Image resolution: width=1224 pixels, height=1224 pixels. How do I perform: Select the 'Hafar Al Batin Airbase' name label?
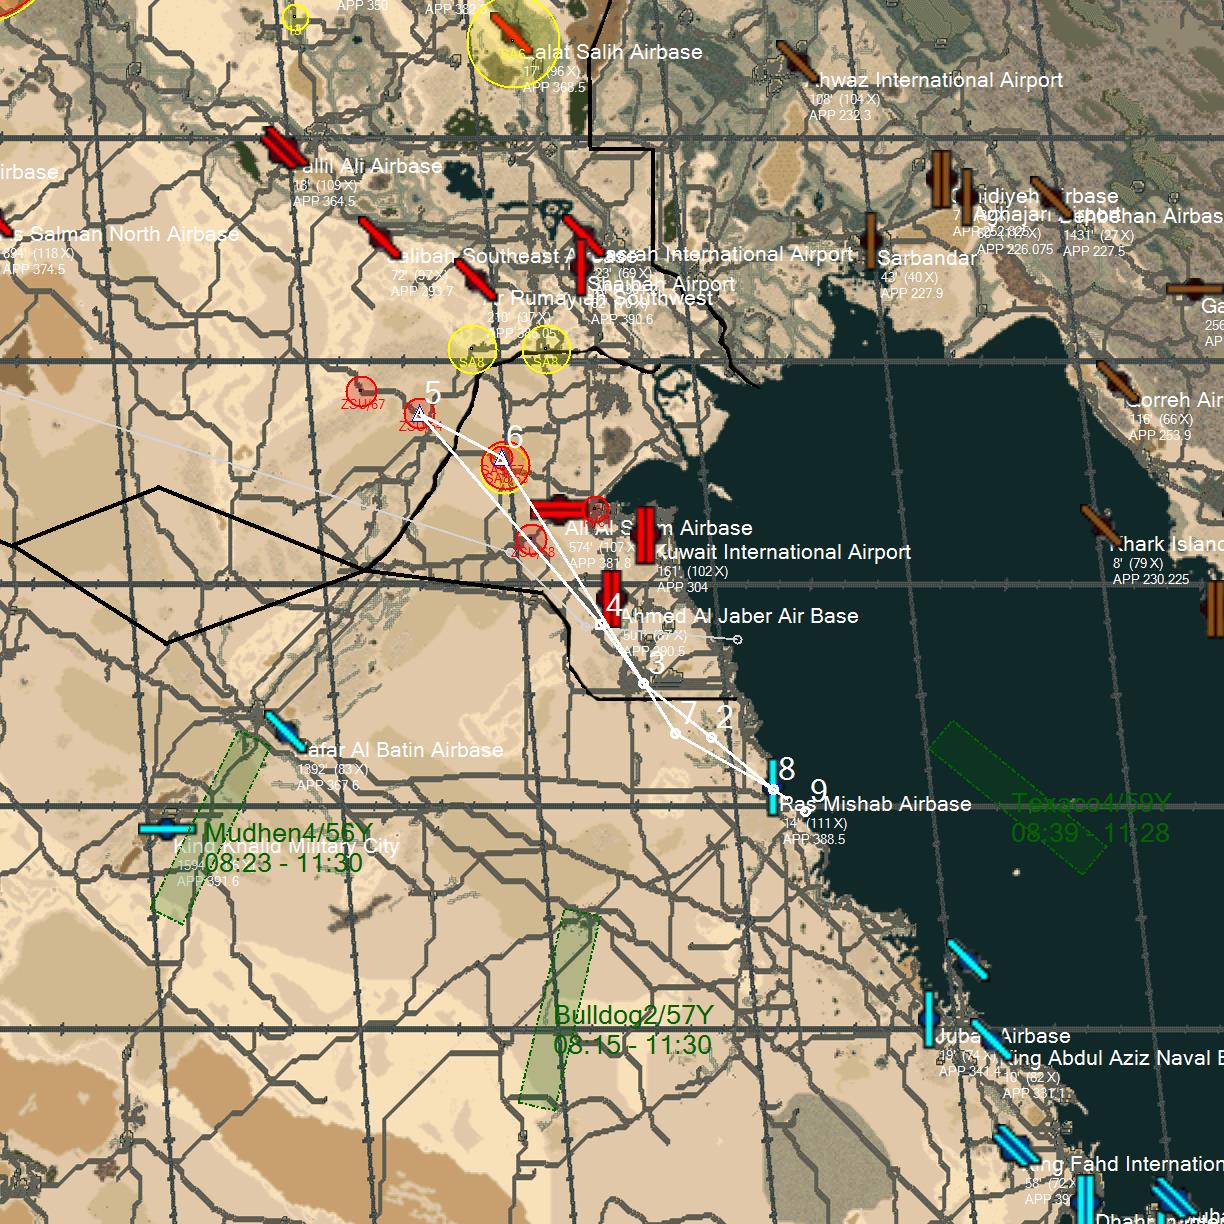point(400,750)
